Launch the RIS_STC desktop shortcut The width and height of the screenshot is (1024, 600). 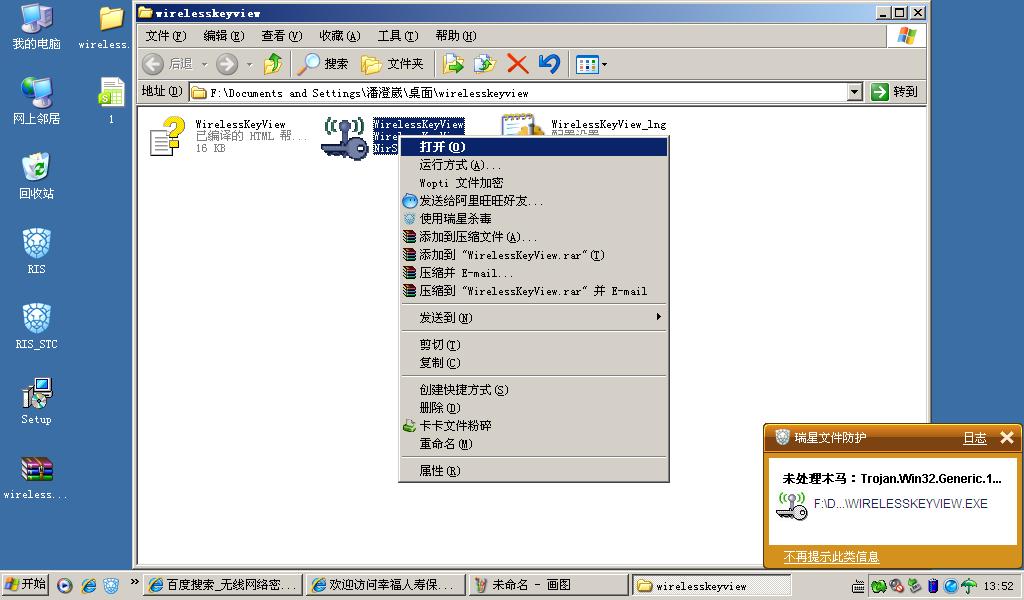point(37,326)
